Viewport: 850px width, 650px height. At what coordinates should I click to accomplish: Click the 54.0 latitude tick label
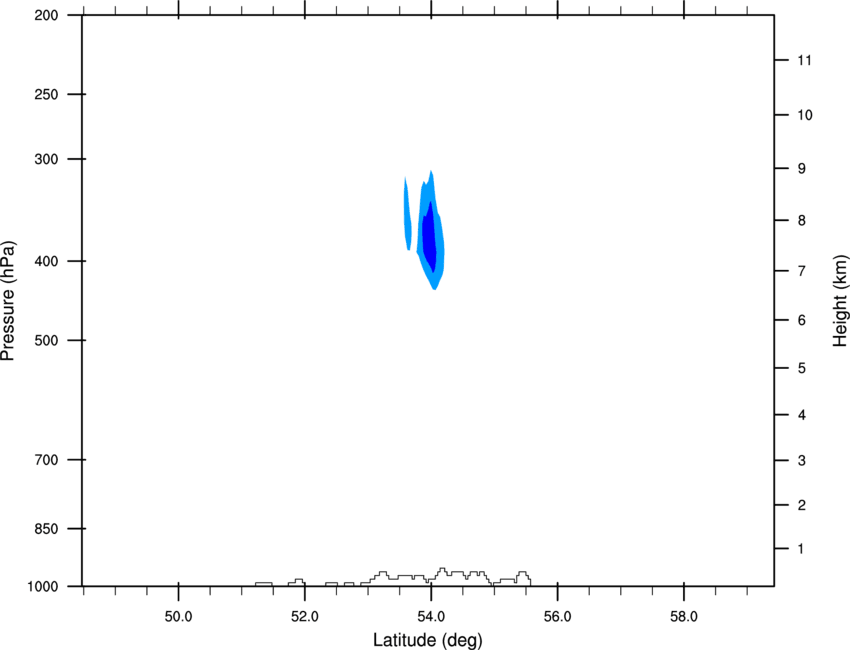(x=431, y=617)
